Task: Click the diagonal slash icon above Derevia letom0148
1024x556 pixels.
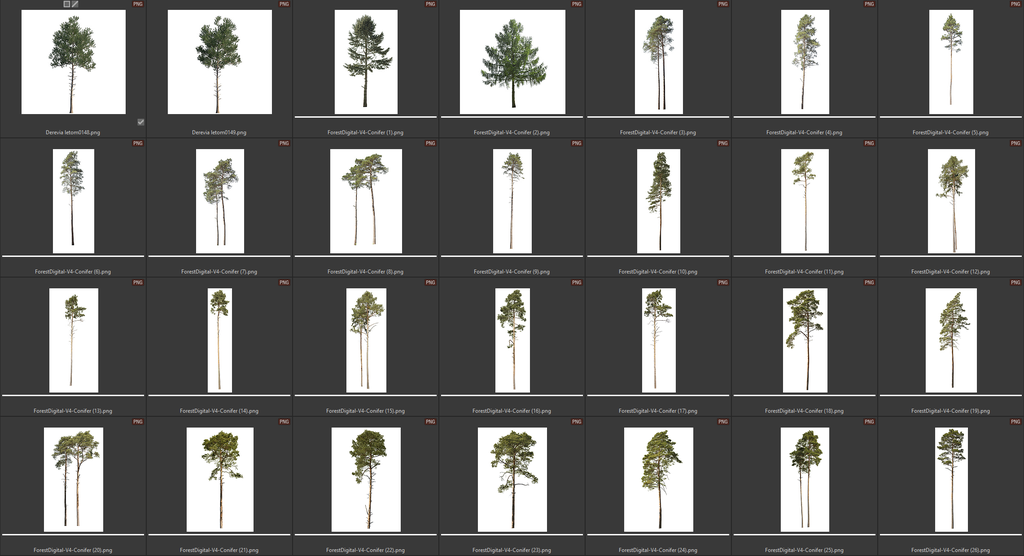Action: 75,4
